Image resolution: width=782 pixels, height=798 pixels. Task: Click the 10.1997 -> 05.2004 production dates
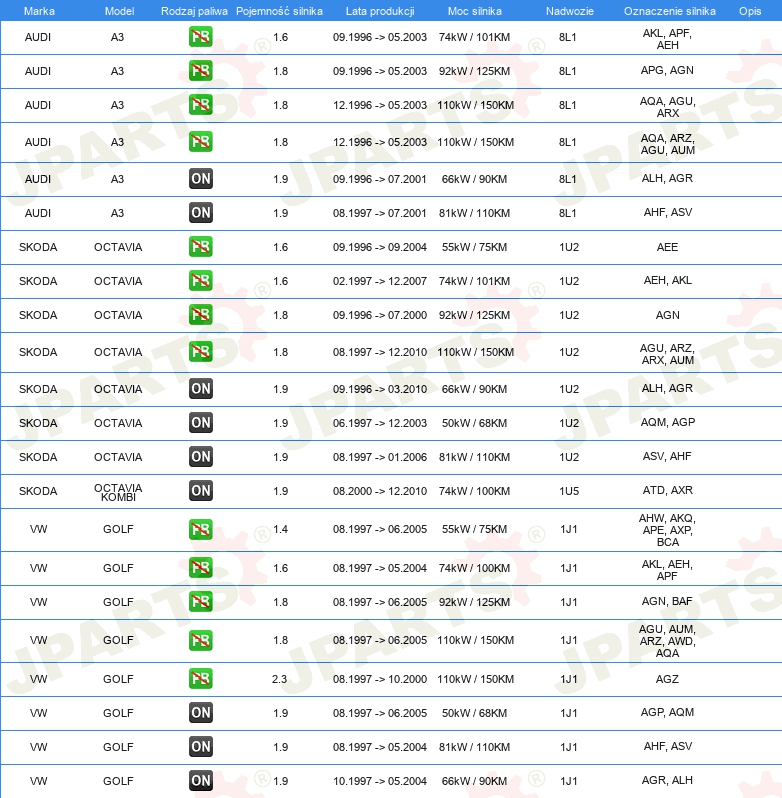coord(380,781)
